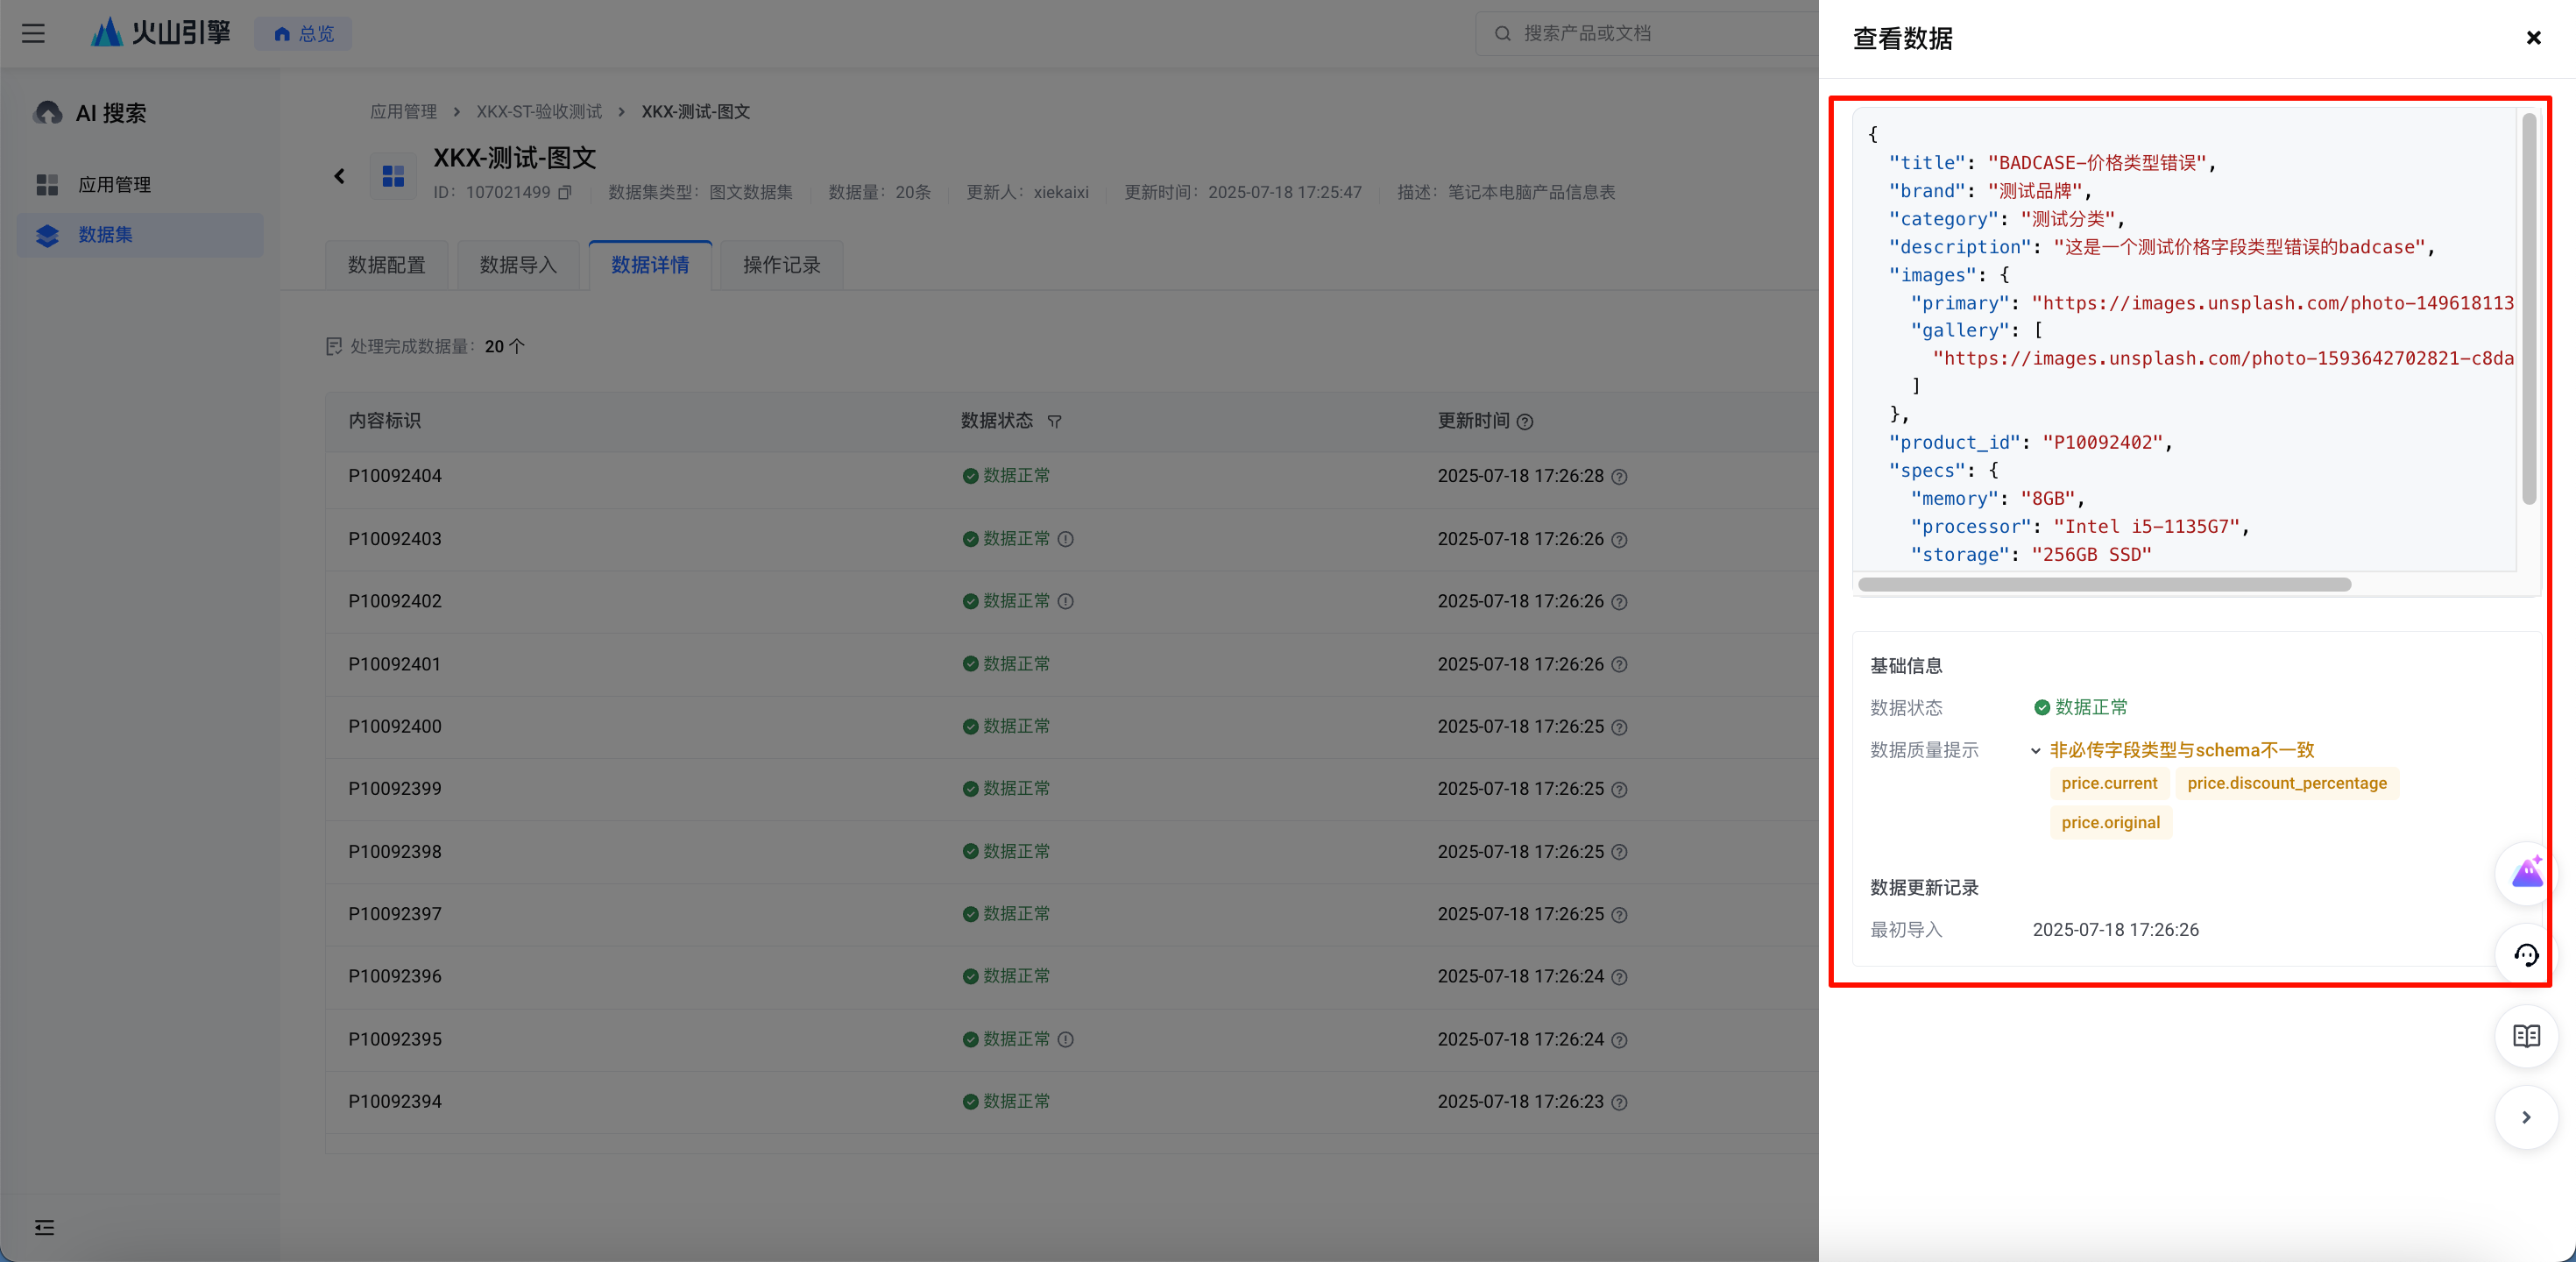
Task: Copy the dataset ID 107021499
Action: (565, 192)
